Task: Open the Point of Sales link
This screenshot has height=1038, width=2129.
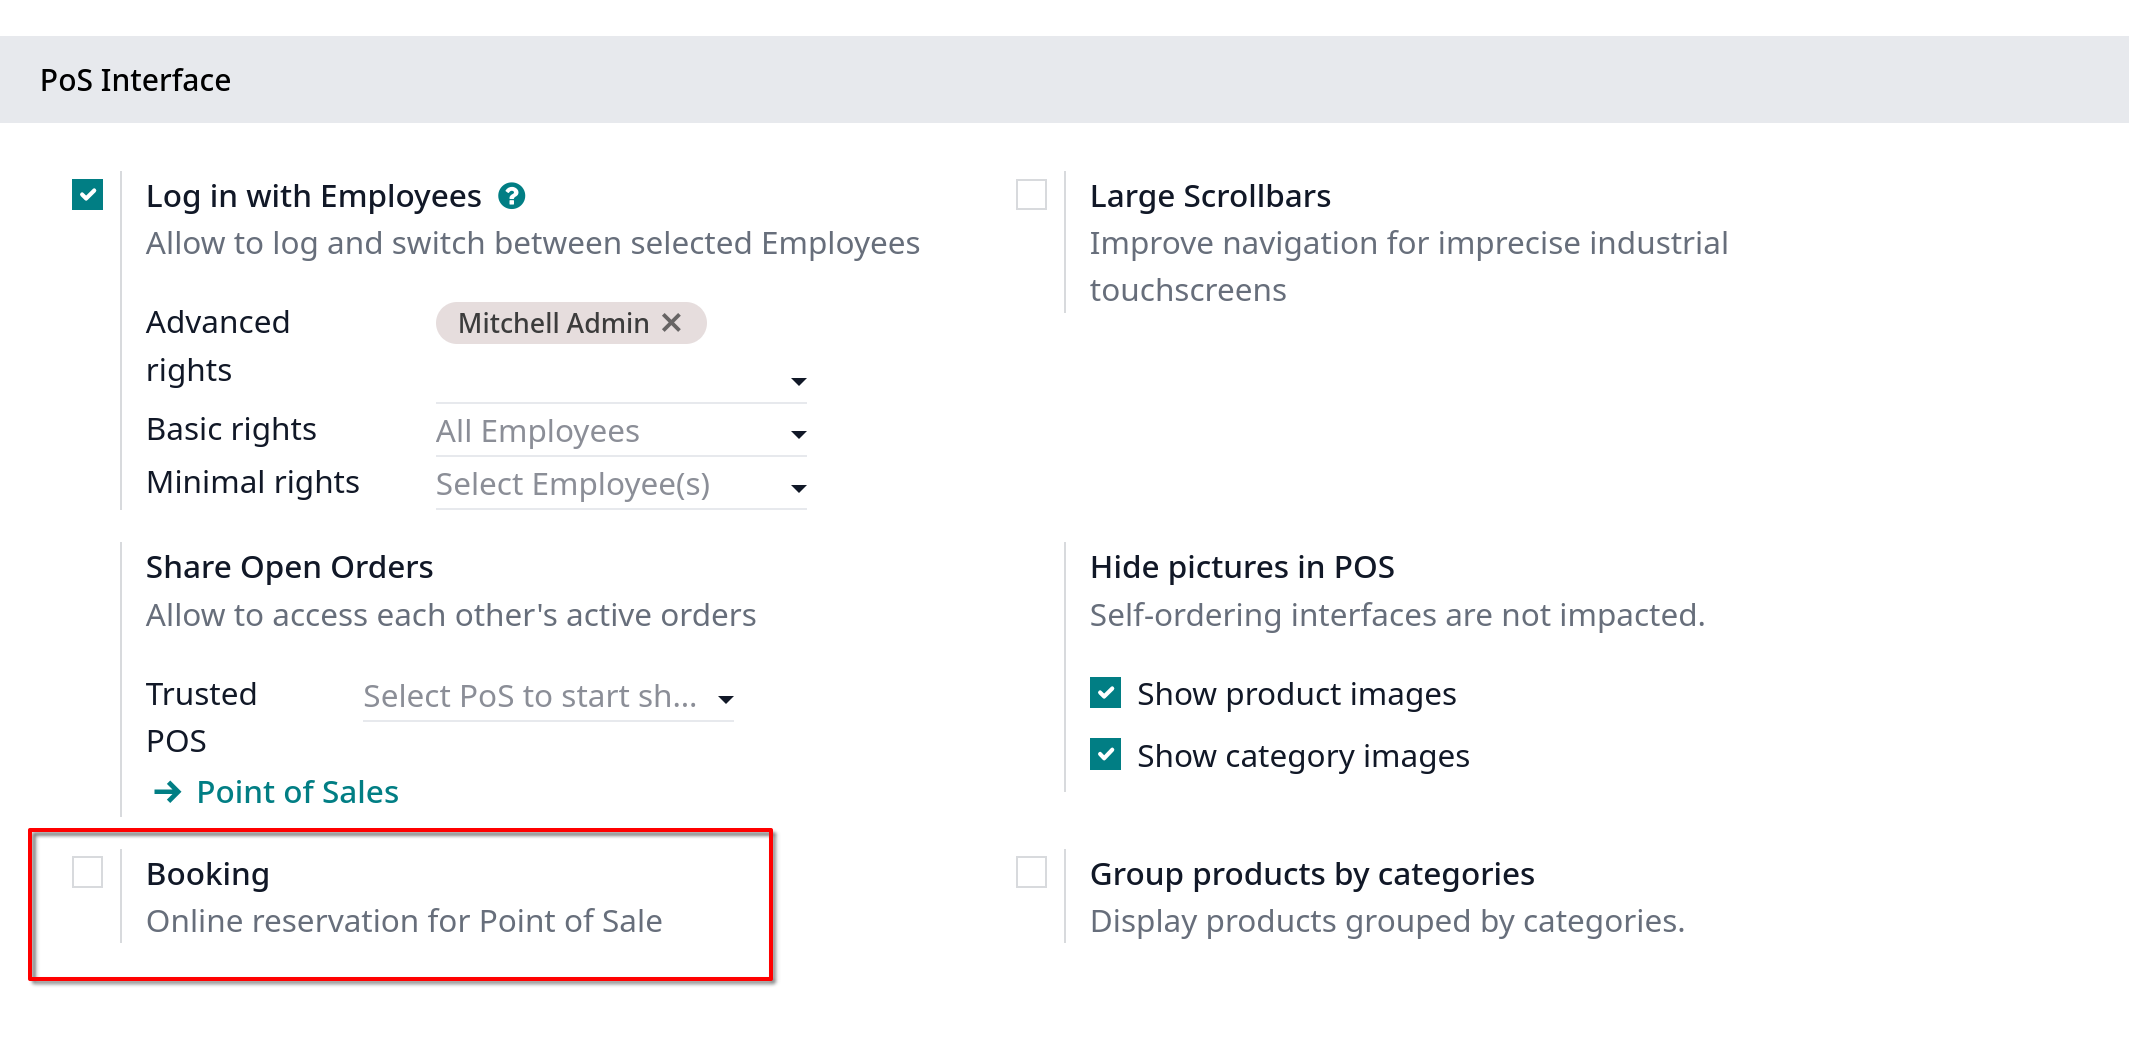Action: (x=297, y=792)
